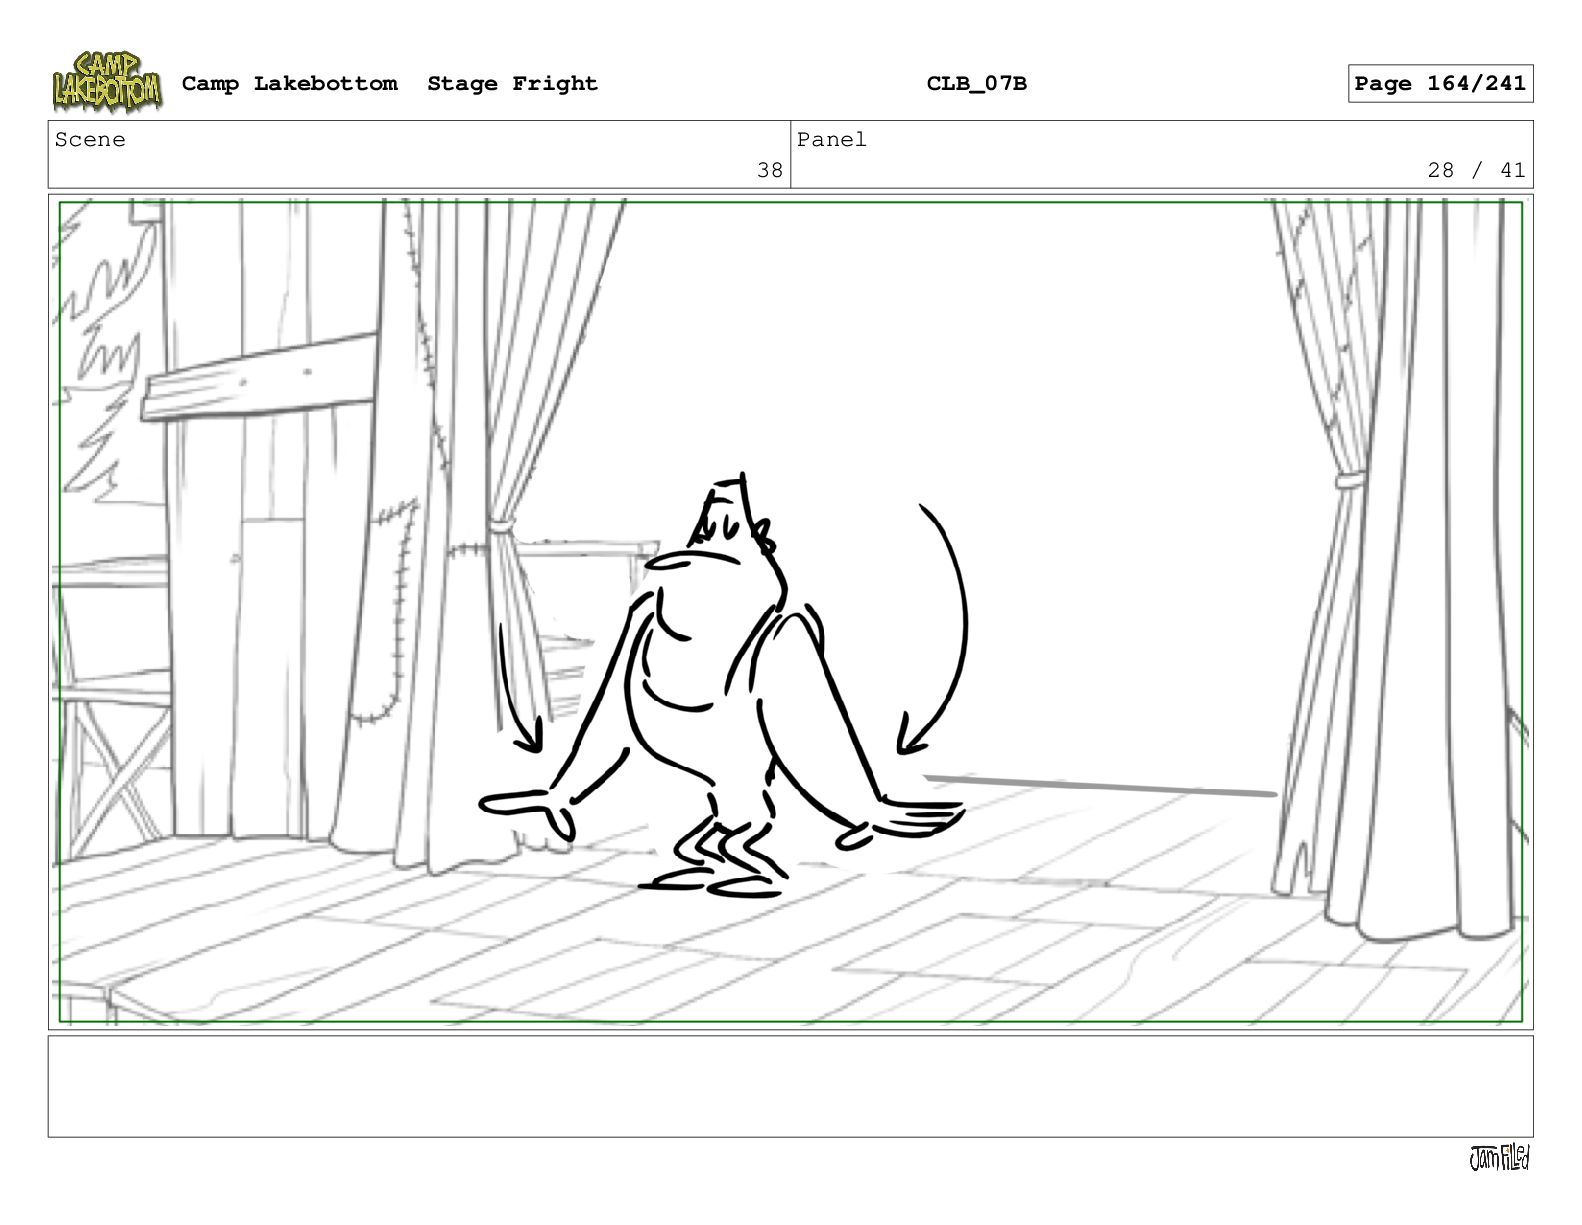The height and width of the screenshot is (1225, 1582).
Task: Select the 'Stage Fright' episode title
Action: (512, 84)
